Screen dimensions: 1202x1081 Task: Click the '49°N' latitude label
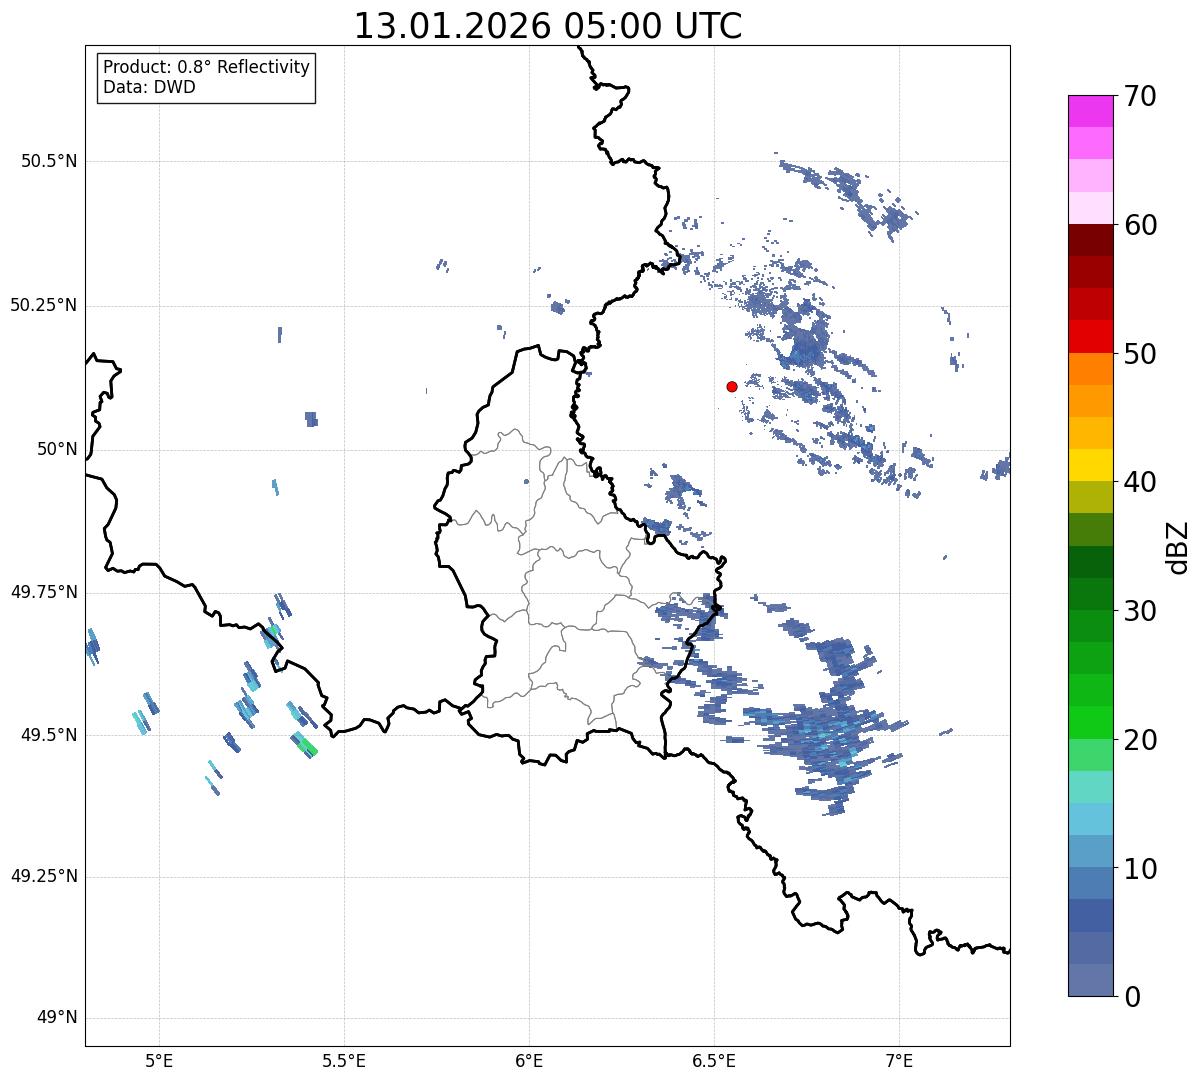point(57,1018)
